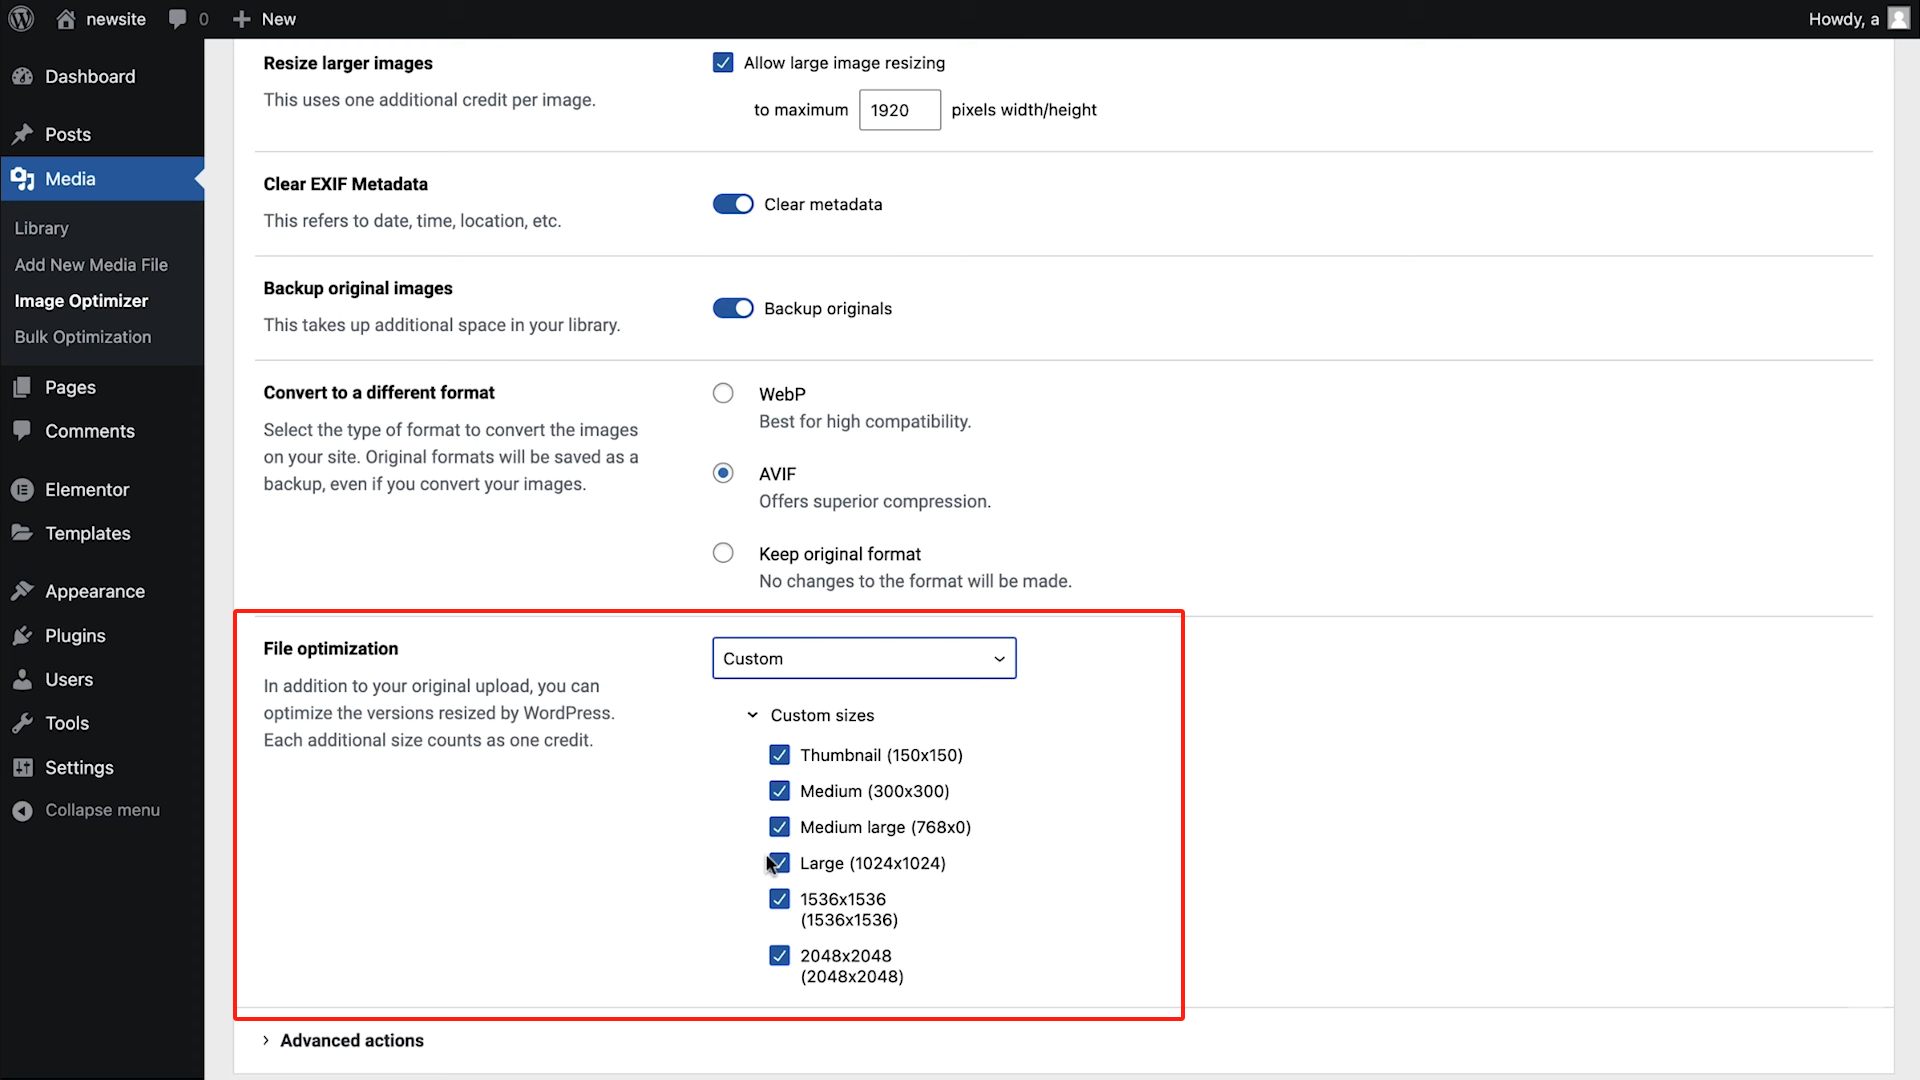The width and height of the screenshot is (1920, 1080).
Task: Open Bulk Optimization submenu item
Action: pos(83,337)
